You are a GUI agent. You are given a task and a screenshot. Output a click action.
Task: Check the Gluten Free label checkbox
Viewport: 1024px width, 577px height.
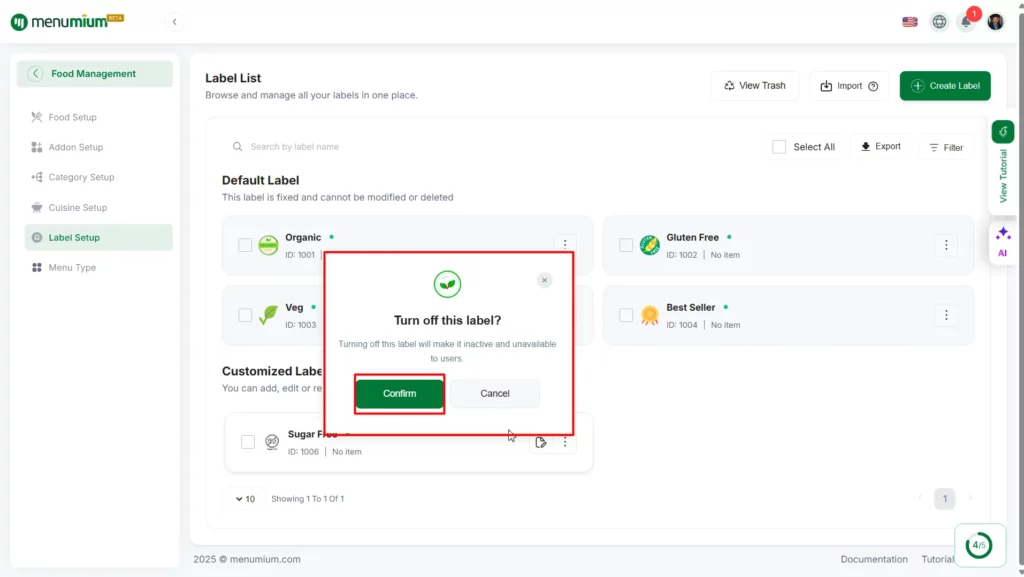click(626, 245)
